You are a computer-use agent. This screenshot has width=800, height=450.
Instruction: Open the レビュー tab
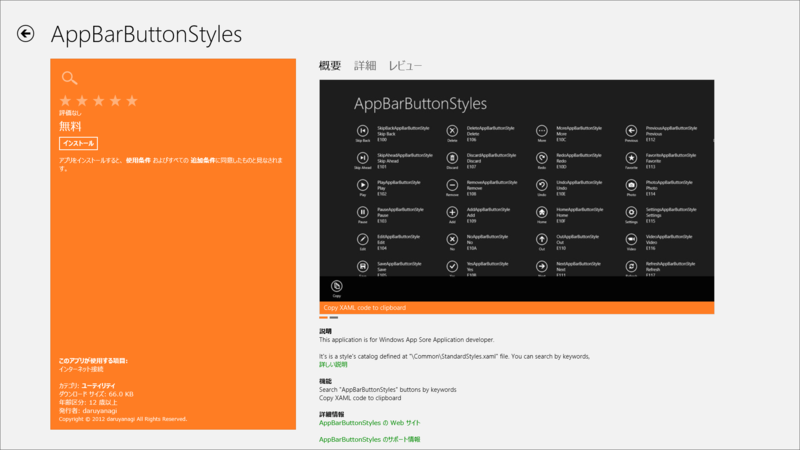(x=405, y=65)
